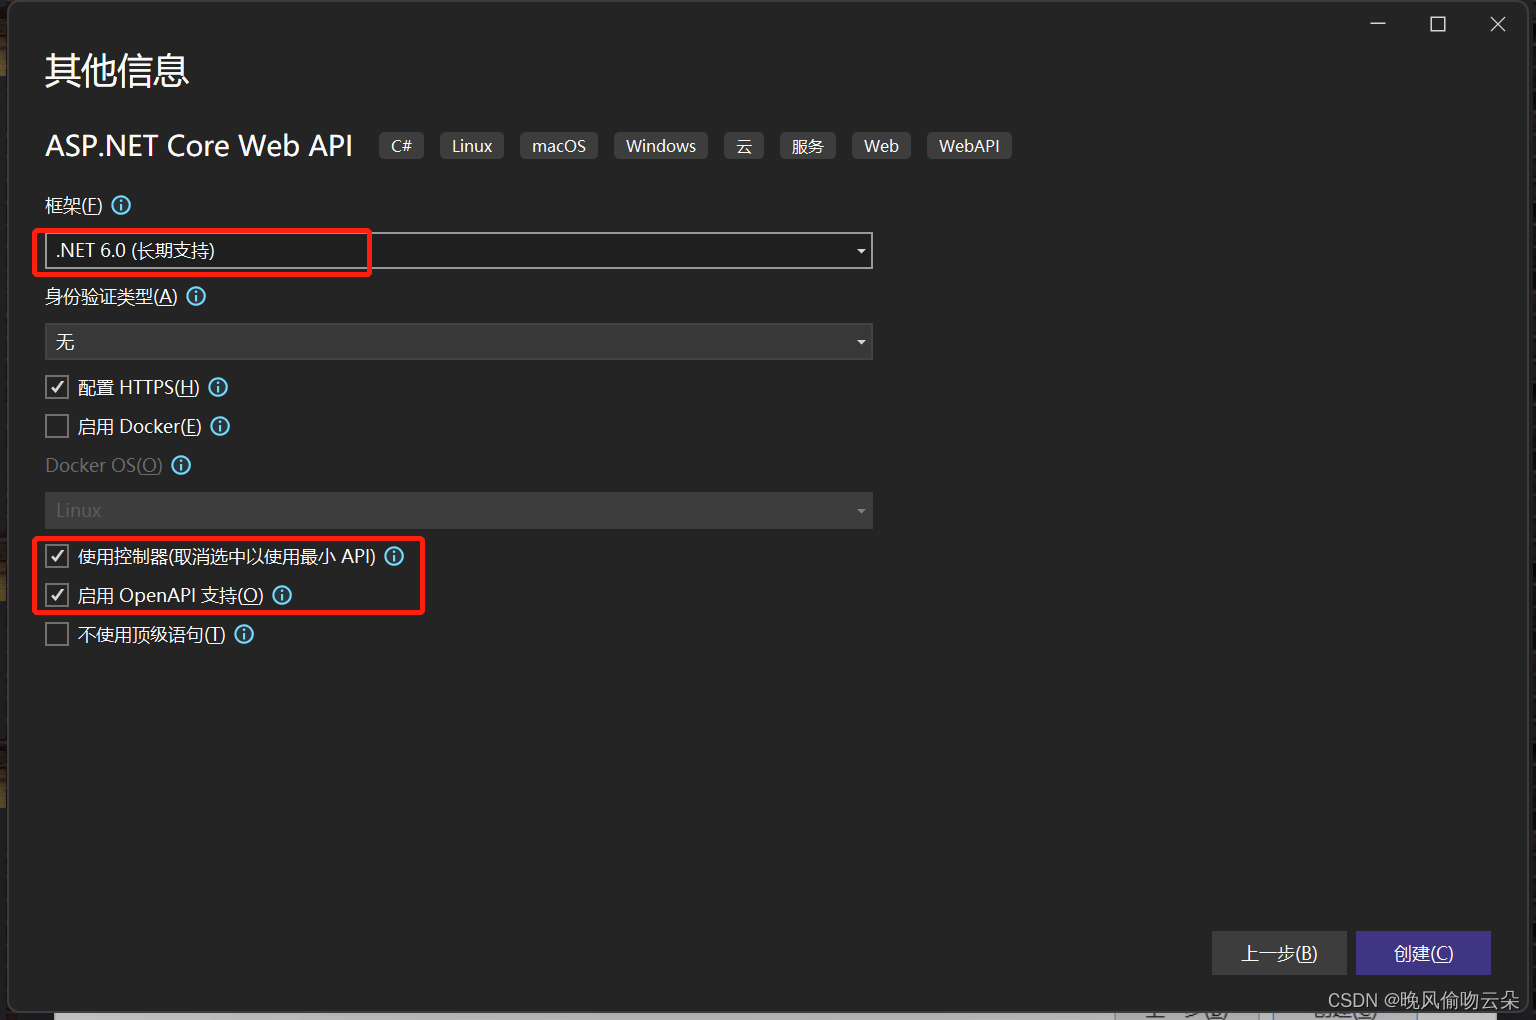The image size is (1536, 1020).
Task: Click the Web tag
Action: click(x=881, y=146)
